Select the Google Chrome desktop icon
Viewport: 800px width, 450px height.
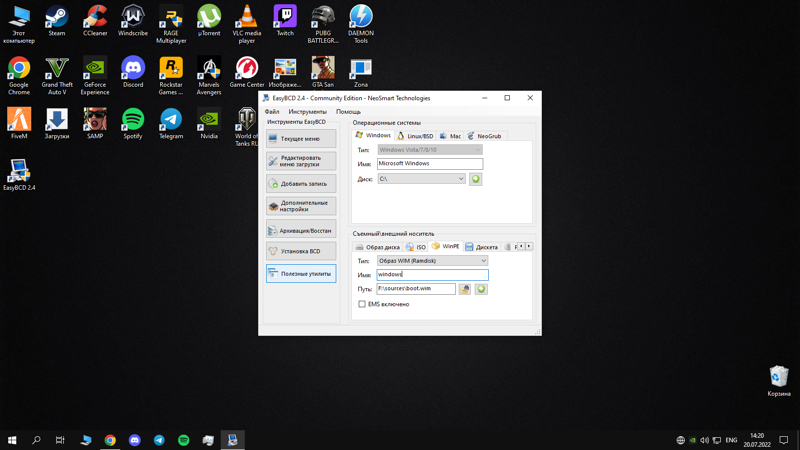point(19,76)
